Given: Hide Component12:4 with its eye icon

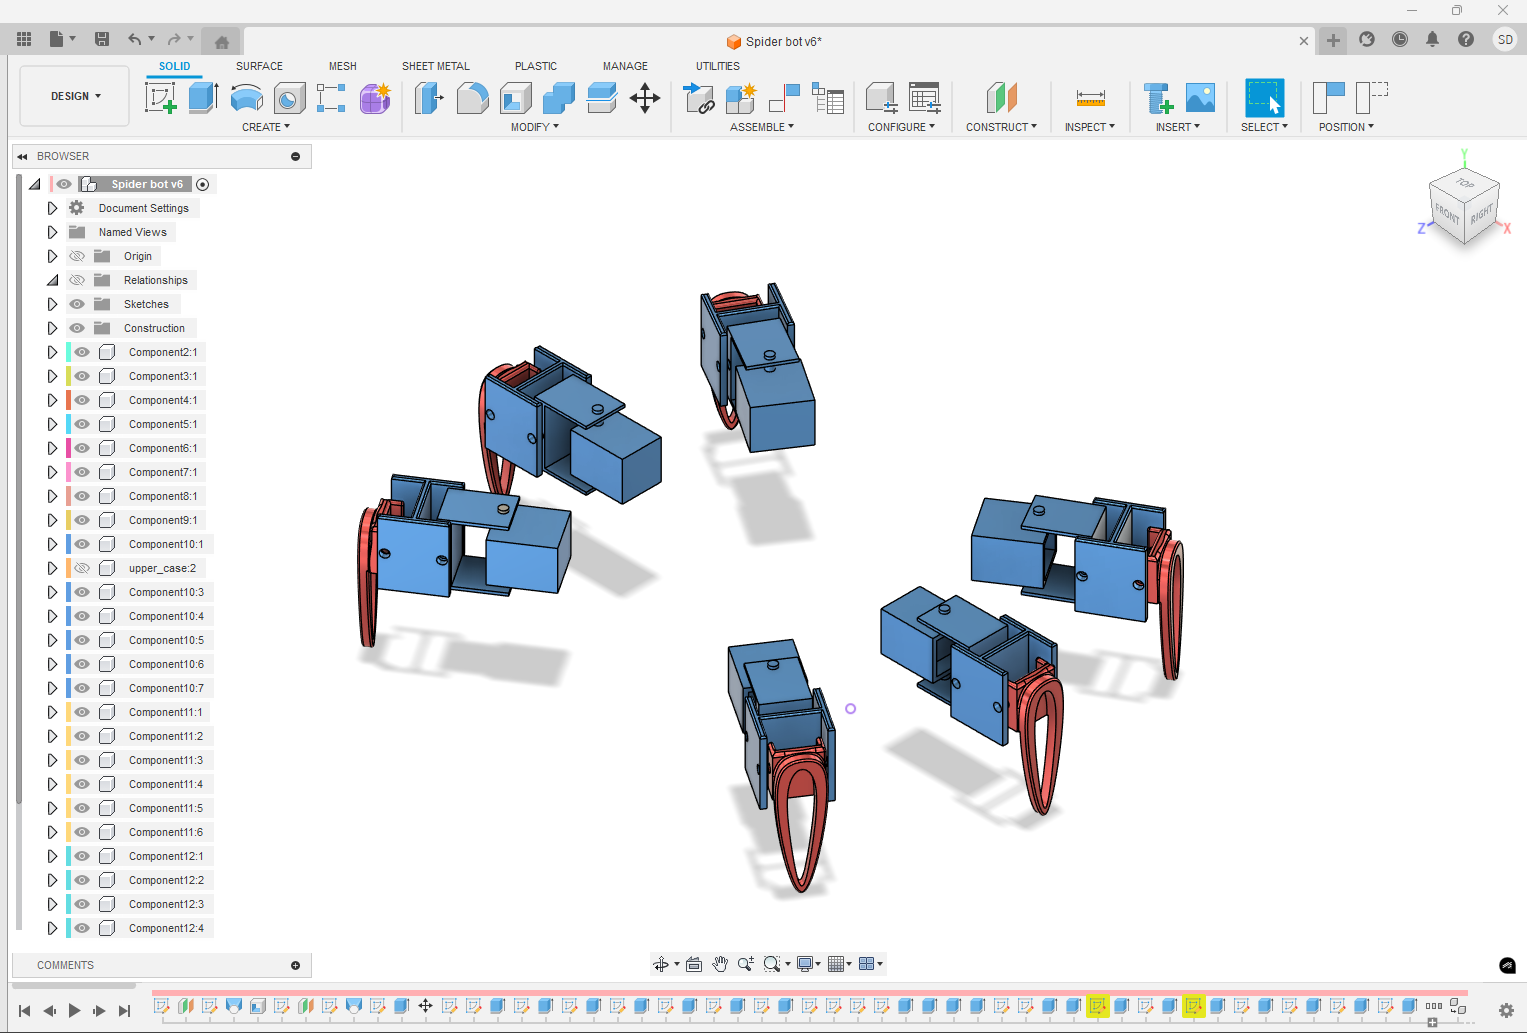Looking at the screenshot, I should tap(82, 928).
